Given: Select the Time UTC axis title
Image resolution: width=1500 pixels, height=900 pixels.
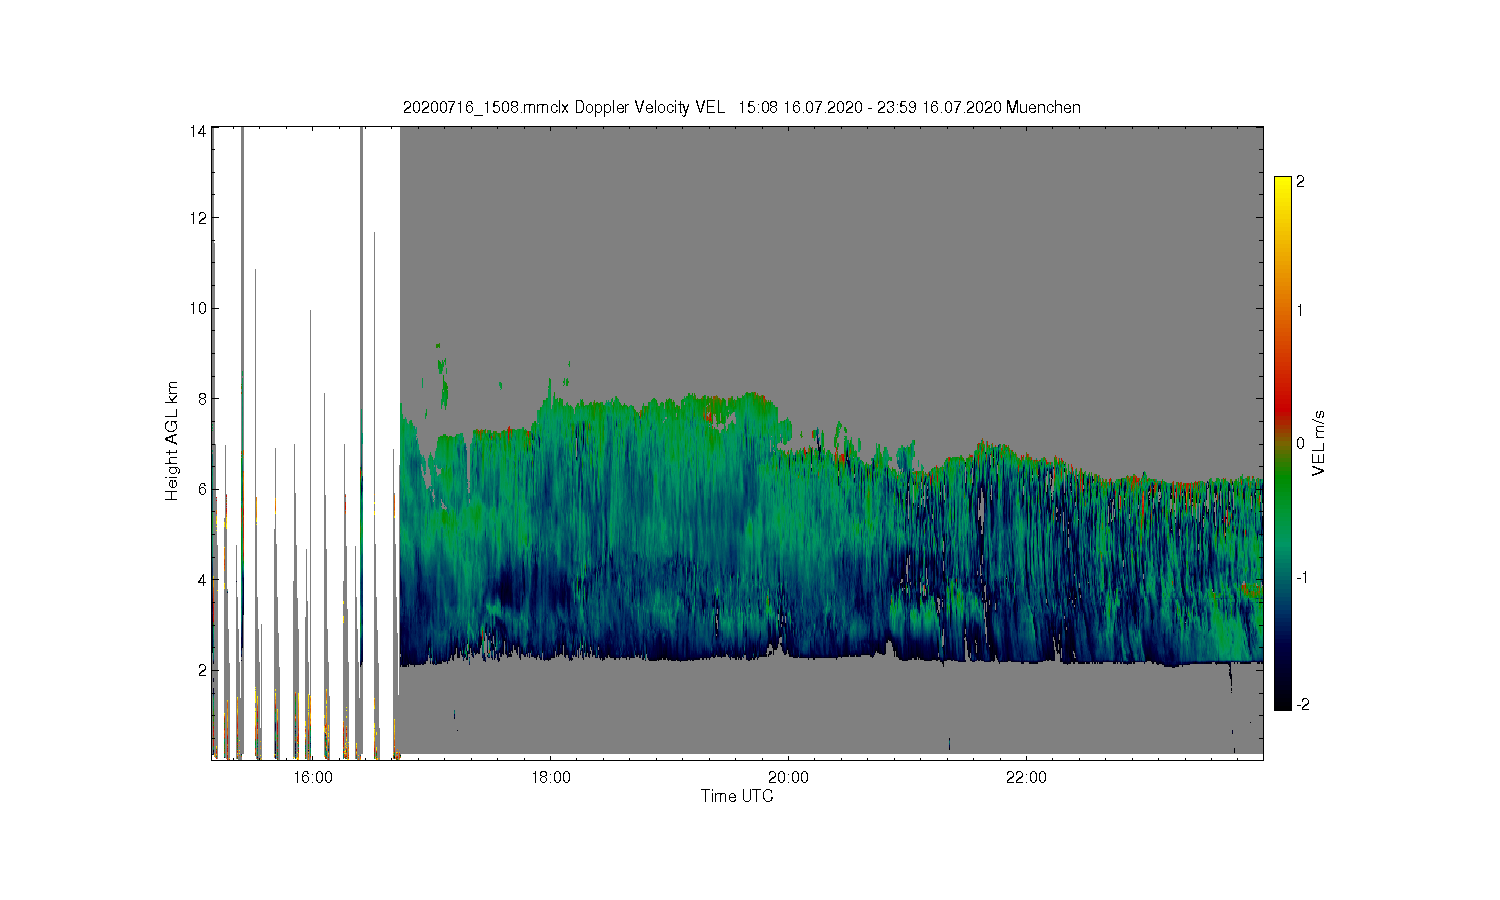Looking at the screenshot, I should 737,796.
